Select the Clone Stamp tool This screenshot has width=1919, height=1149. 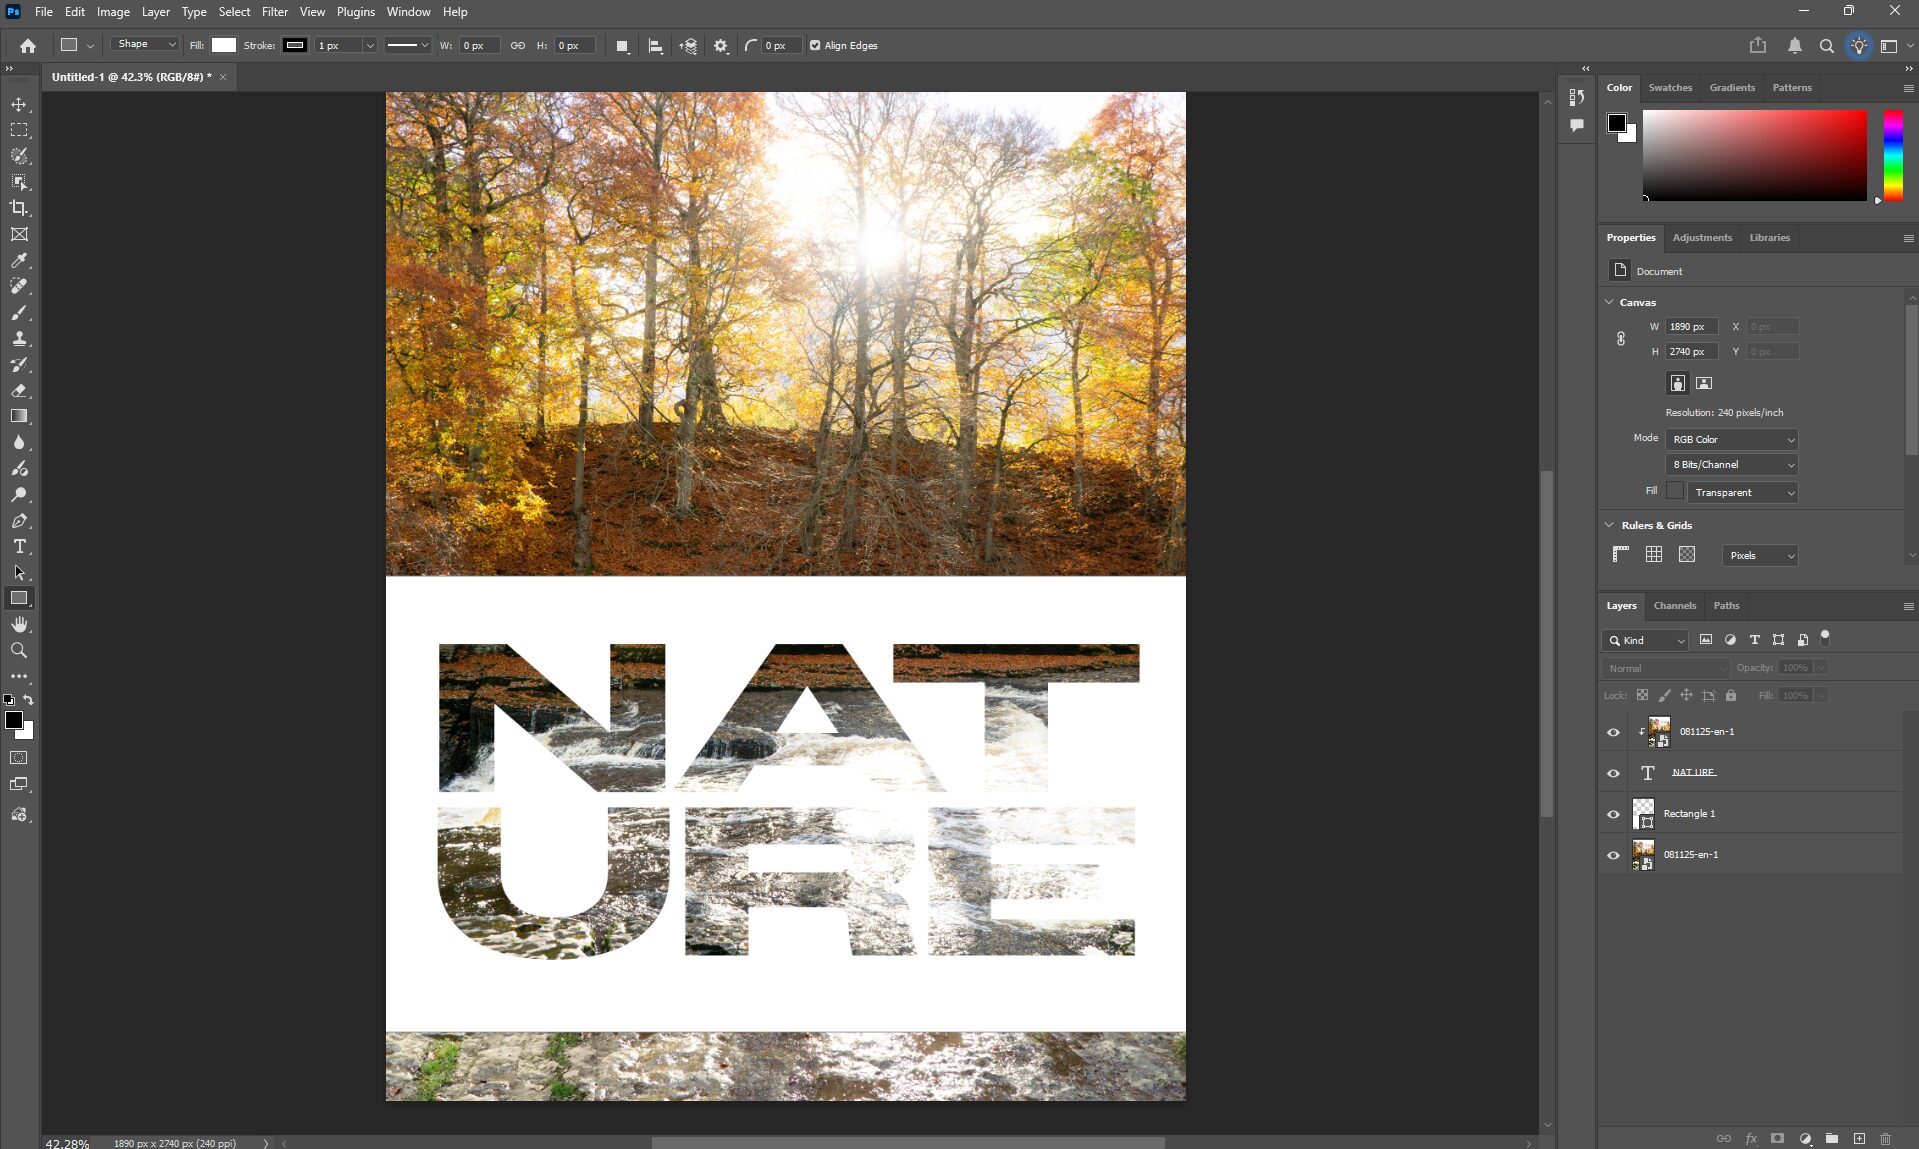coord(19,339)
